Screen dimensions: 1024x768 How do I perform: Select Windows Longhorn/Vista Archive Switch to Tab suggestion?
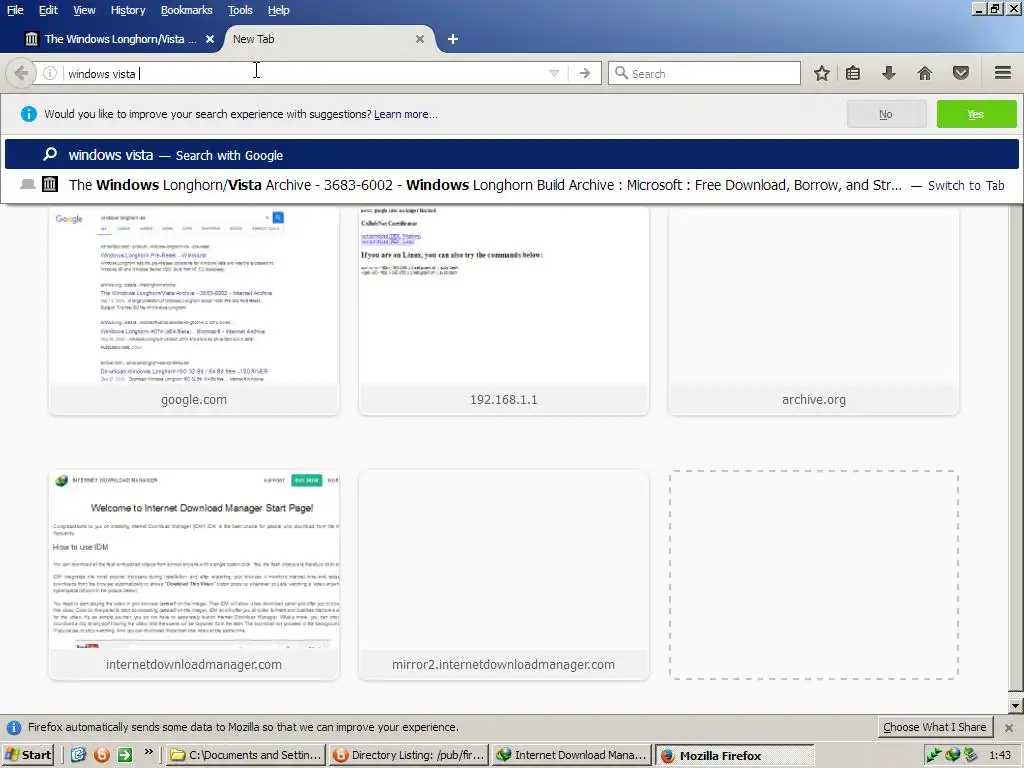pyautogui.click(x=512, y=185)
